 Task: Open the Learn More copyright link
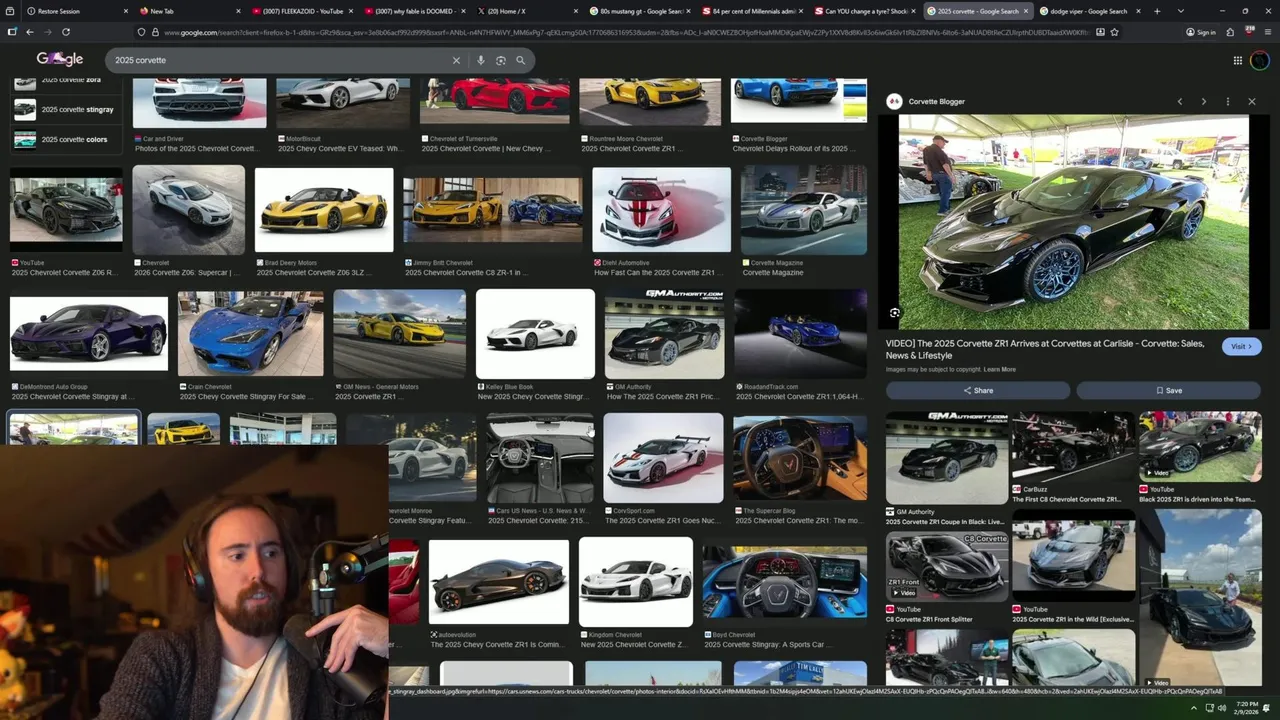[1000, 370]
